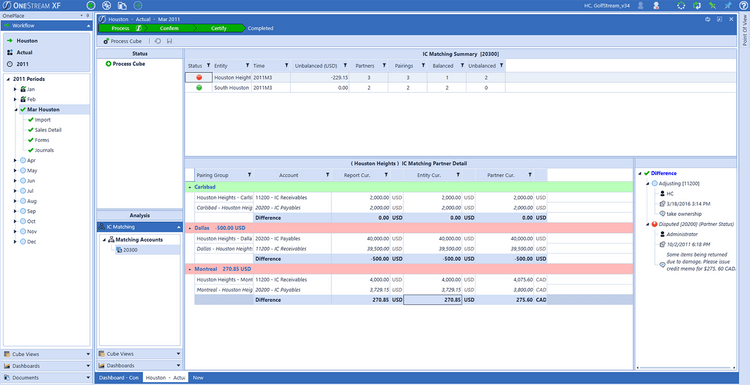
Task: Expand the Jan period node
Action: click(x=15, y=89)
